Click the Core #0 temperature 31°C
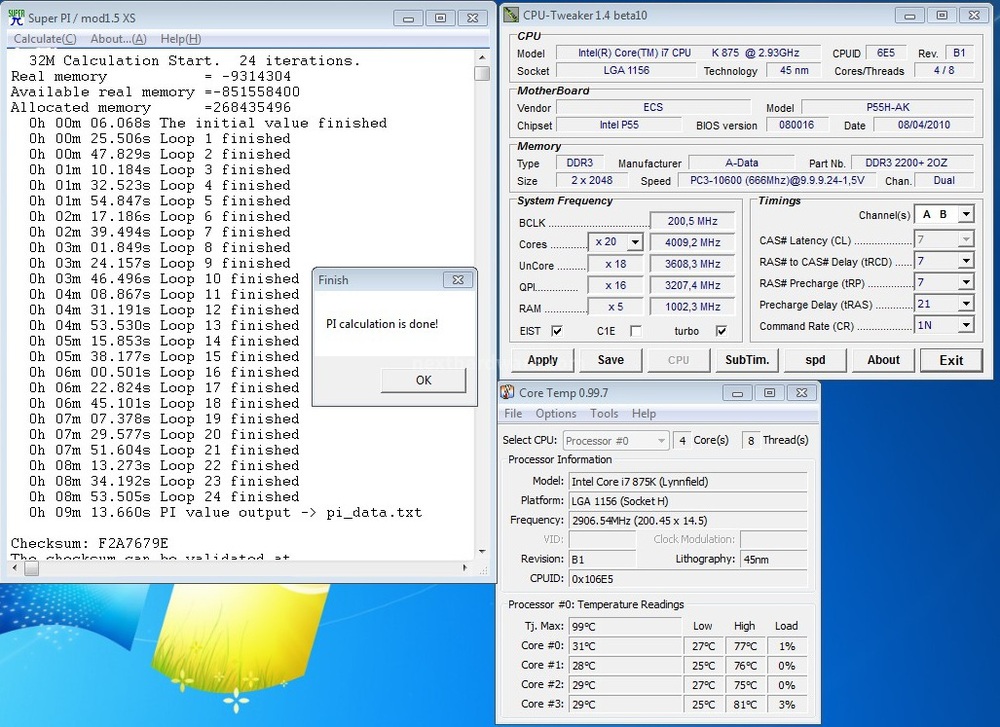 pyautogui.click(x=625, y=646)
